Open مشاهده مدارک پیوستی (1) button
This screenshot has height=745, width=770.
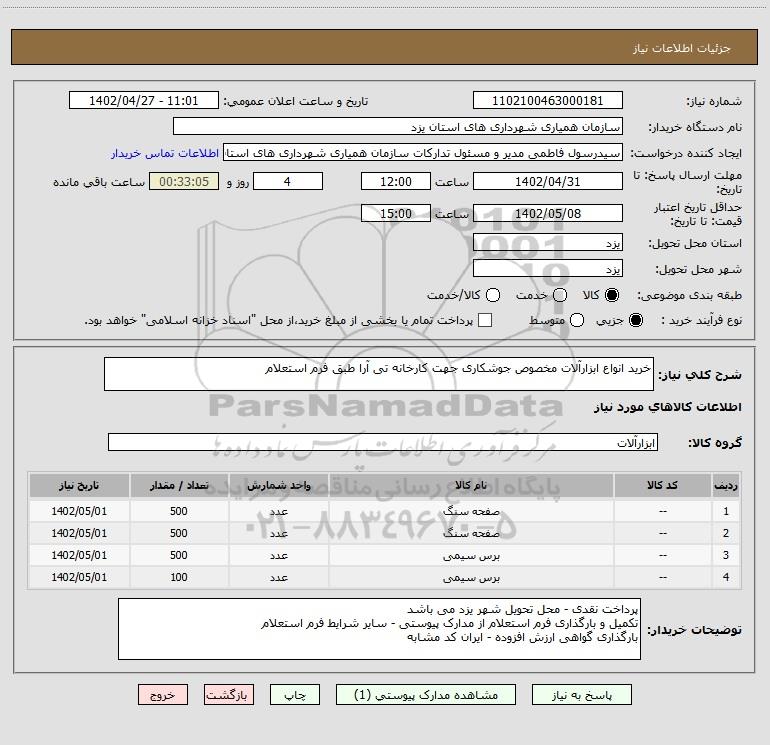[x=426, y=695]
